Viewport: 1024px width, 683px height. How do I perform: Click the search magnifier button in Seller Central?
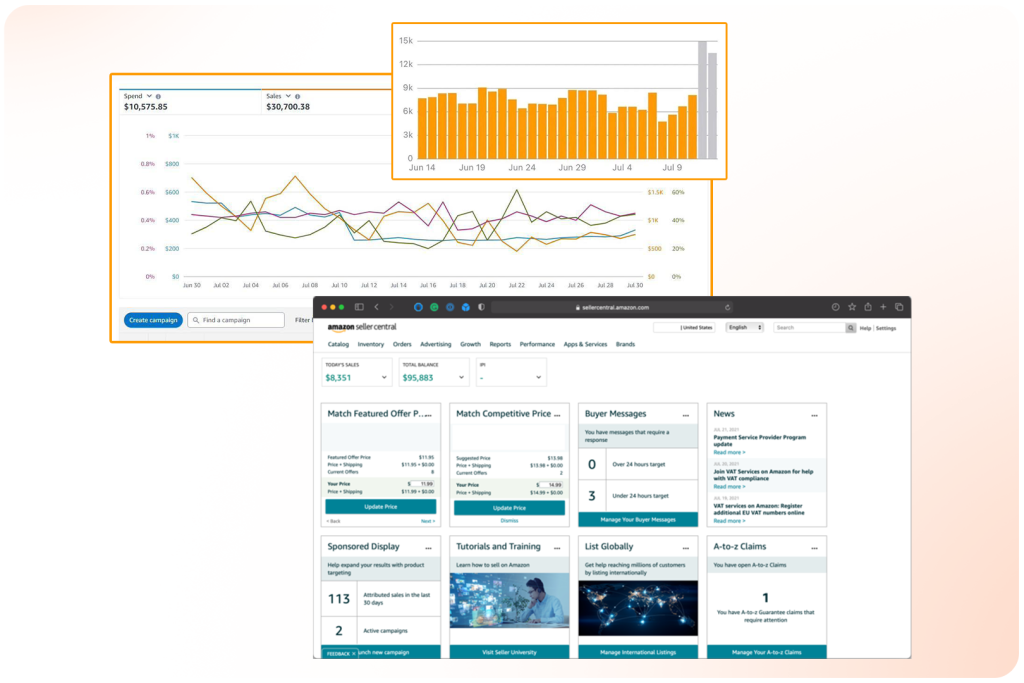(851, 327)
